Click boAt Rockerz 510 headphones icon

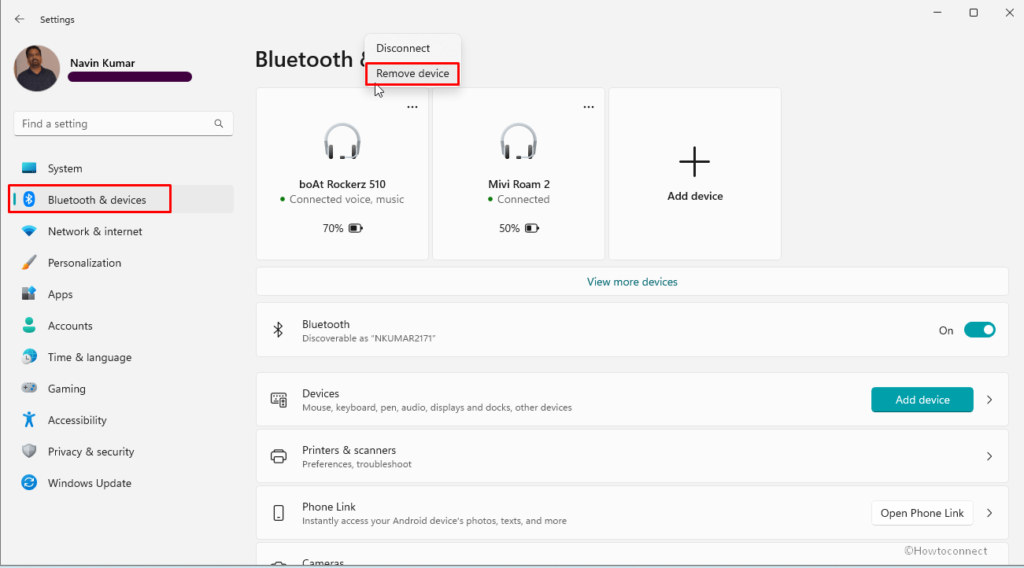342,141
